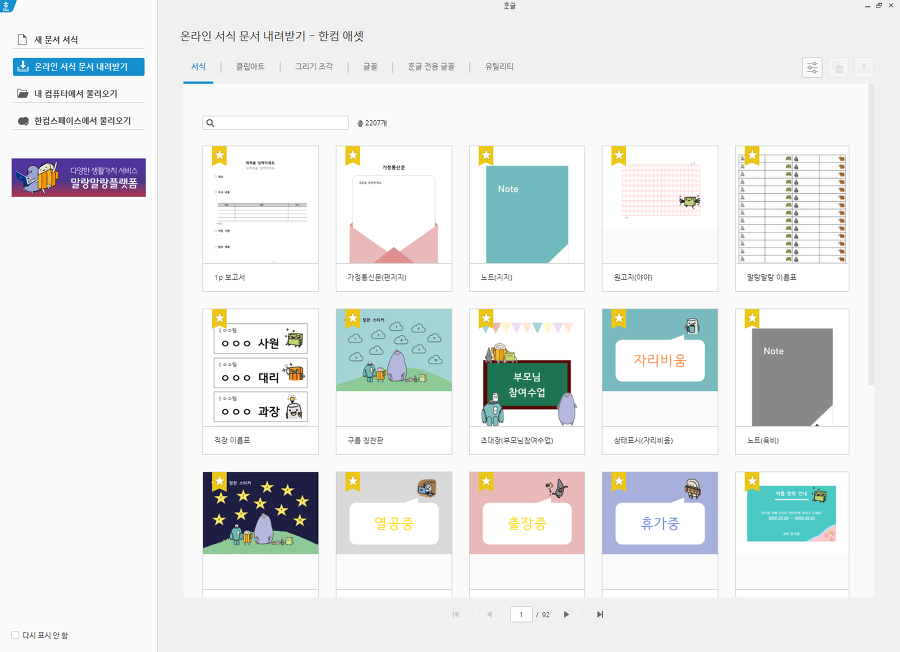Click star badge on 출장중 card
The width and height of the screenshot is (900, 652).
(486, 482)
